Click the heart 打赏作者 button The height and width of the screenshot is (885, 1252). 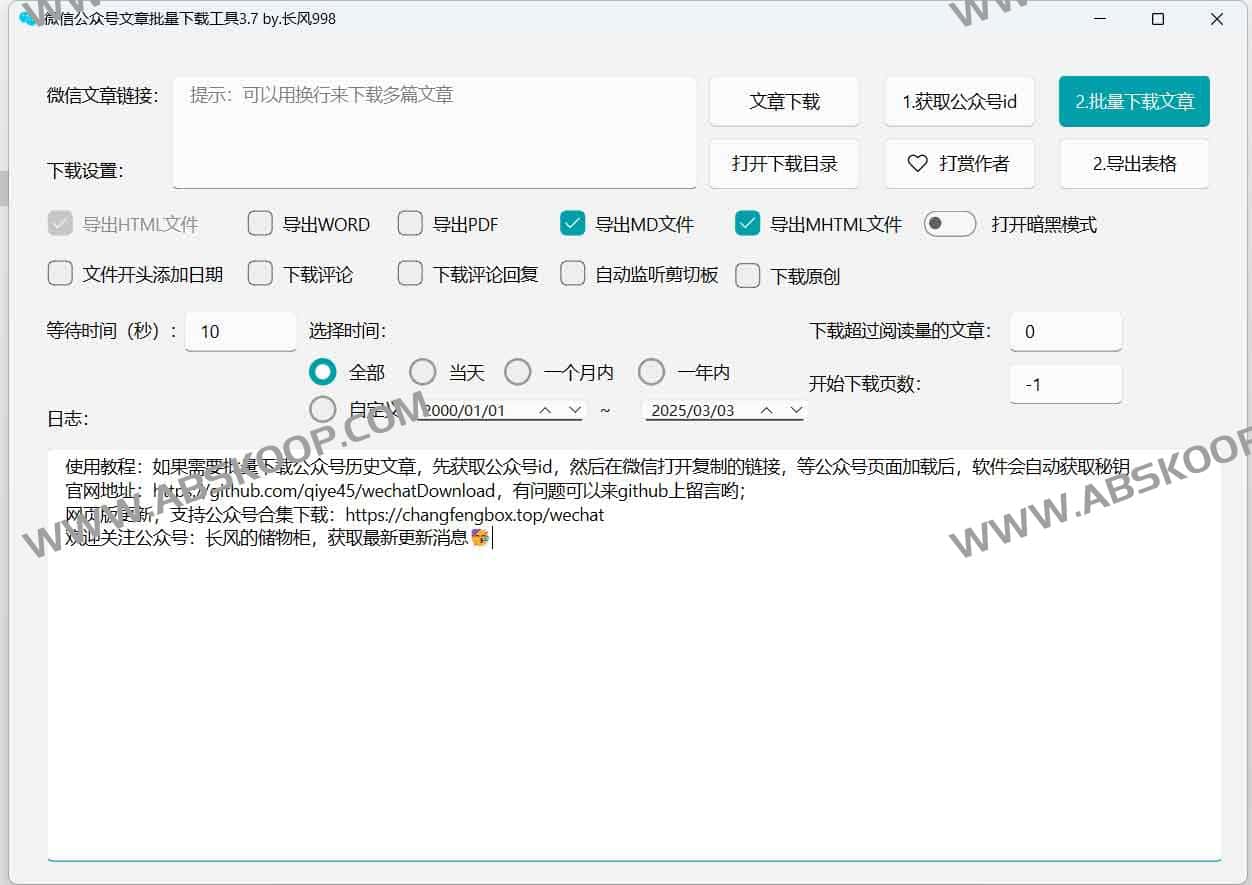click(959, 164)
